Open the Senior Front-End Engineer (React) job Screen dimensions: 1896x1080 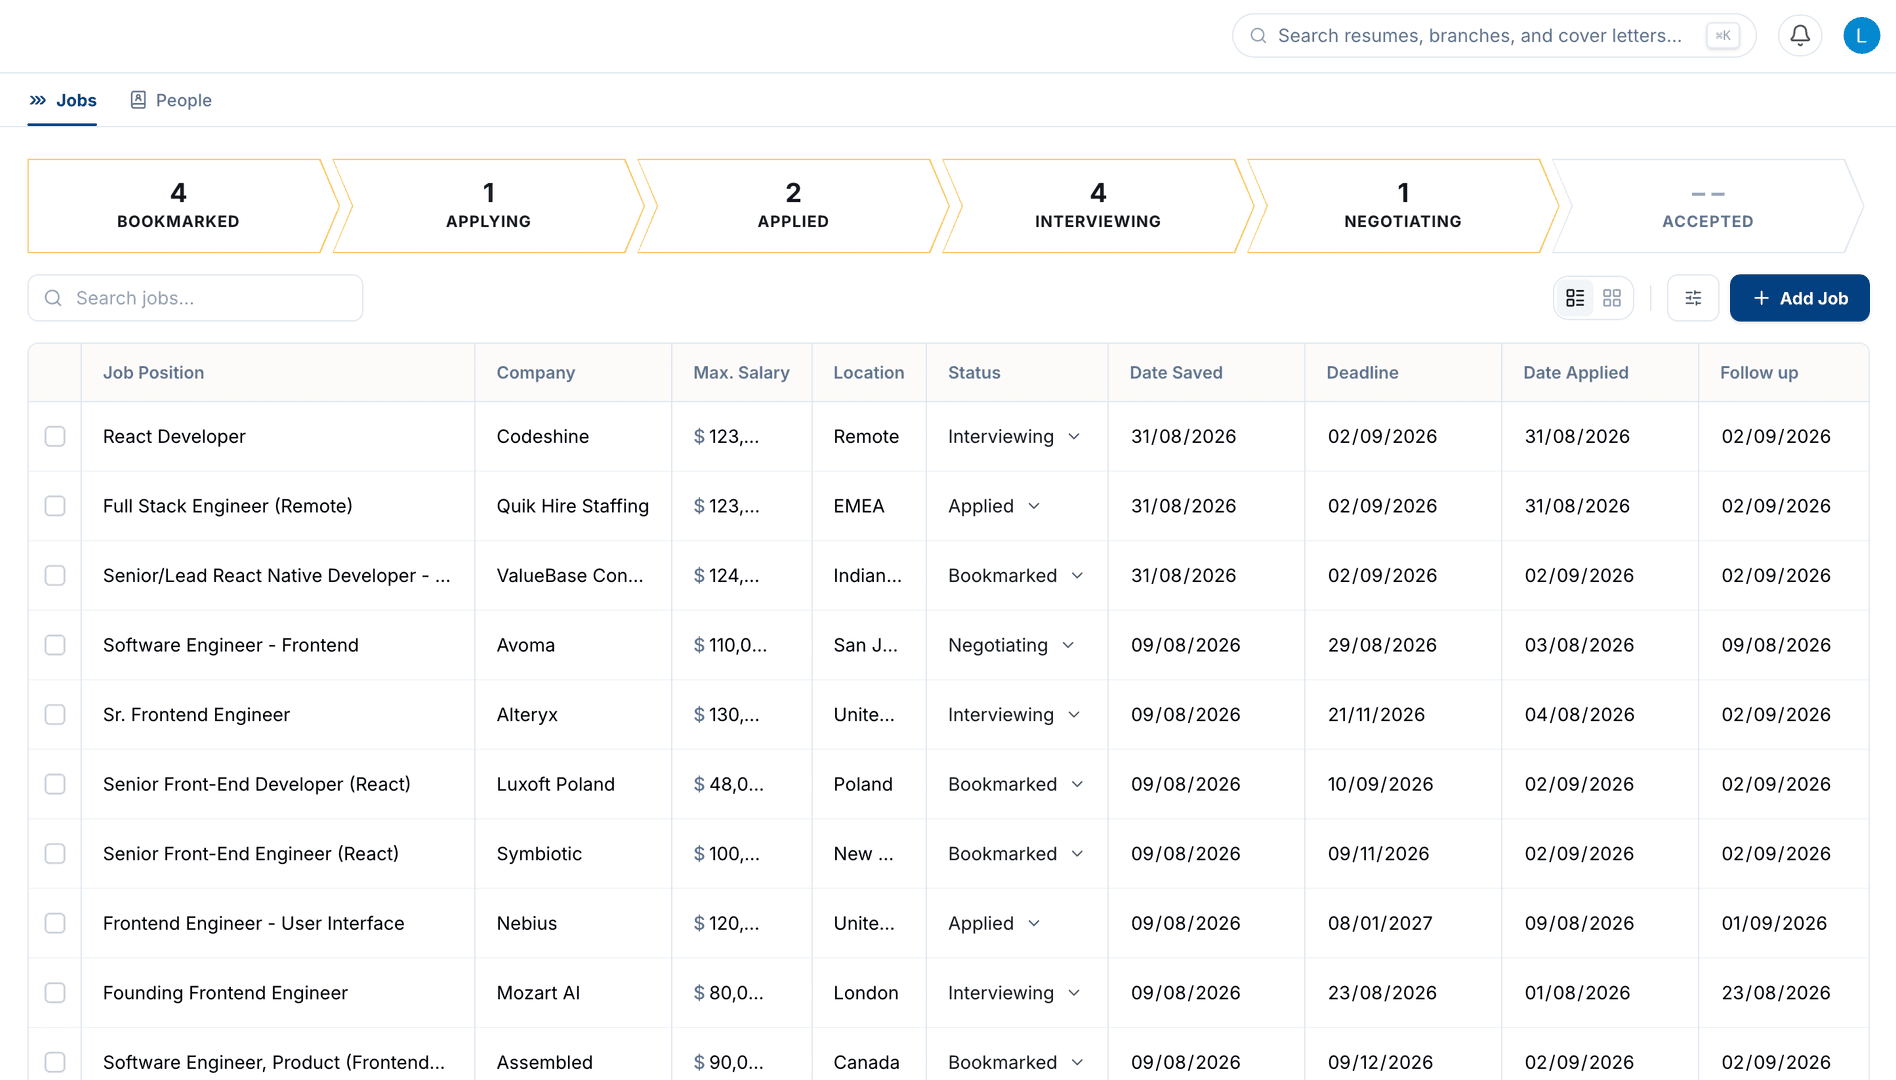(251, 854)
